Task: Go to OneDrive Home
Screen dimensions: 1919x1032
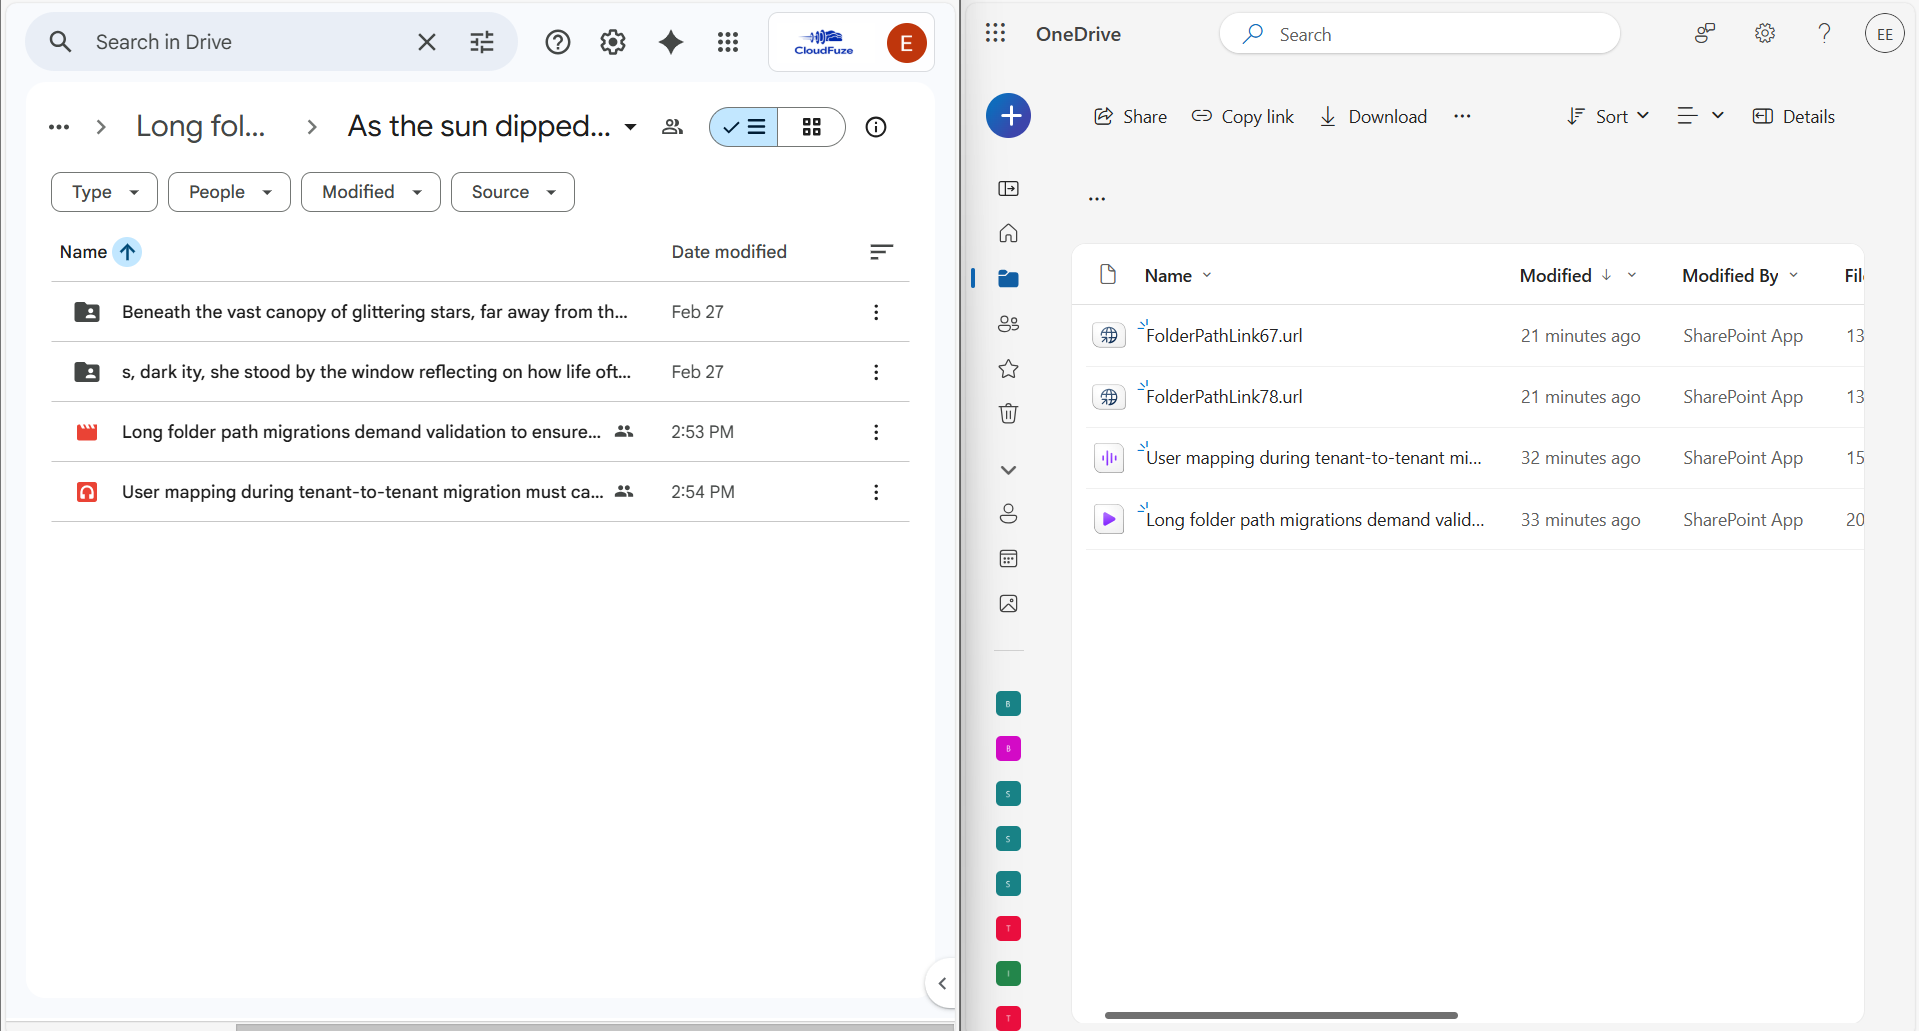Action: 1008,233
